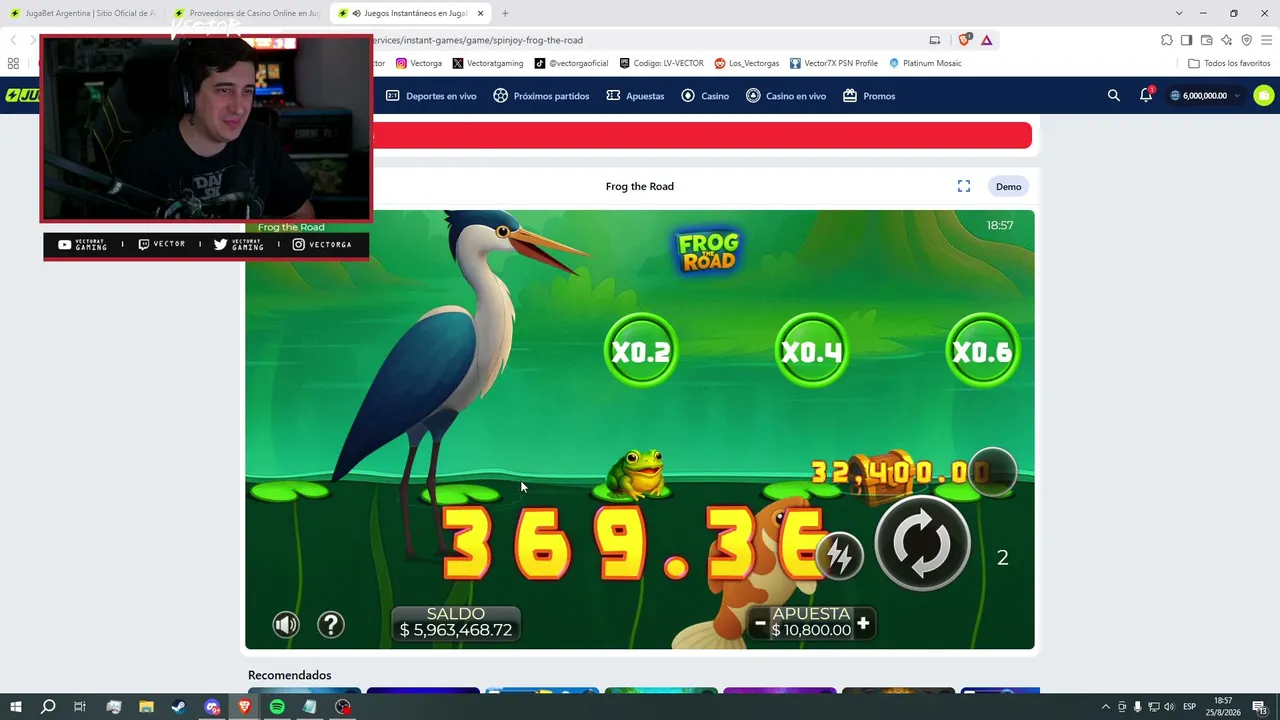
Task: Pick the X0.6 multiplier bubble
Action: pyautogui.click(x=982, y=351)
